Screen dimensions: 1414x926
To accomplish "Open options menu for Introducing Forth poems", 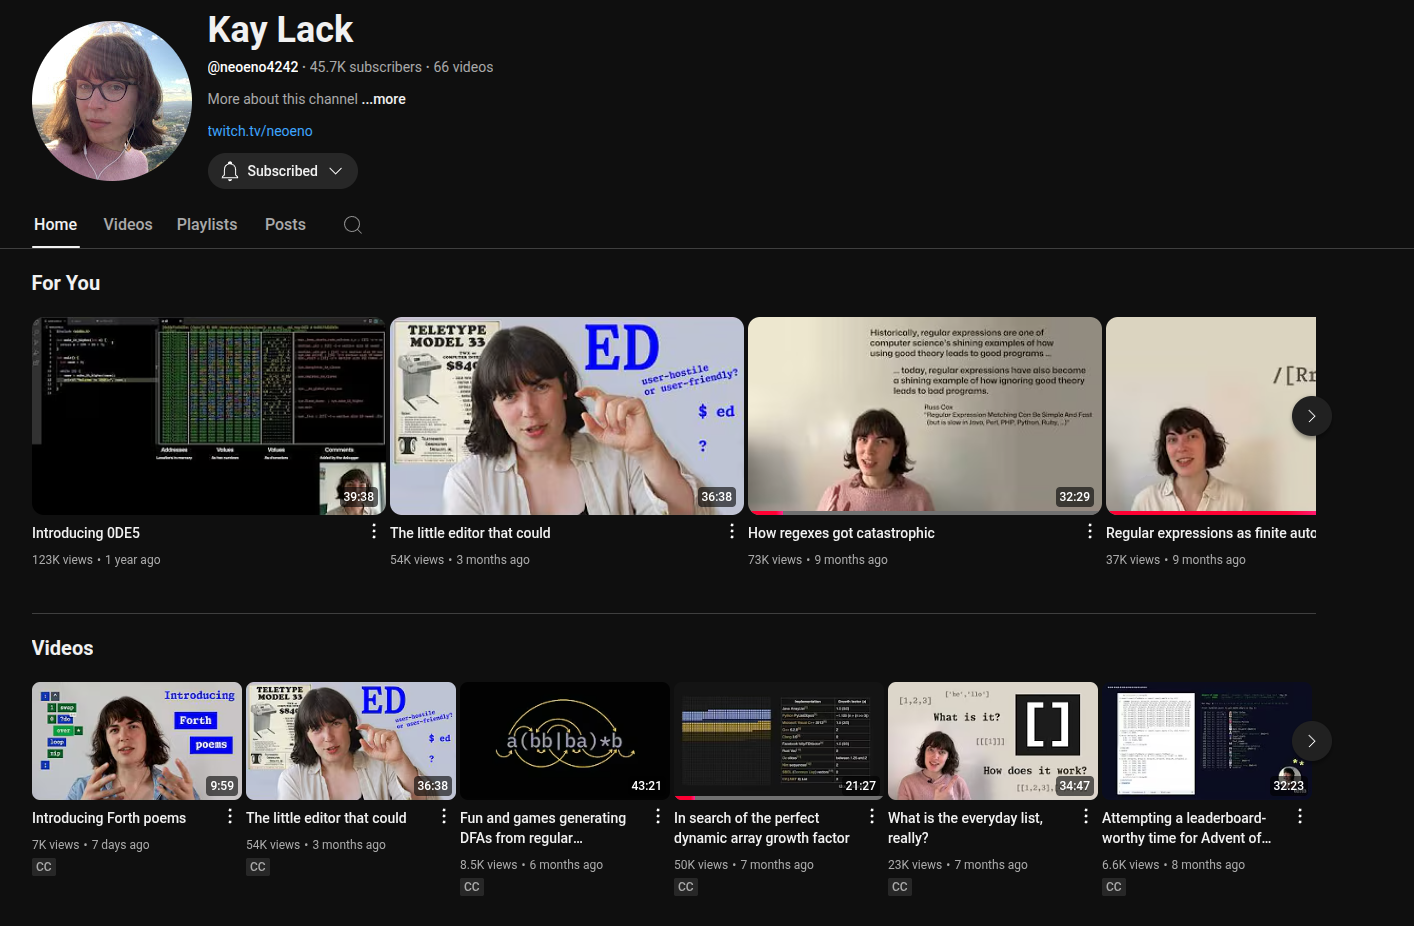I will (x=230, y=816).
